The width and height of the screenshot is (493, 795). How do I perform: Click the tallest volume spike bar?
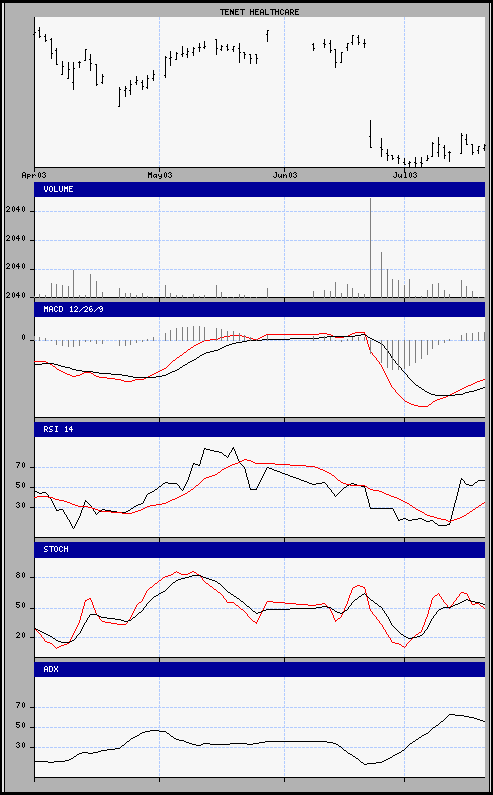click(x=370, y=247)
